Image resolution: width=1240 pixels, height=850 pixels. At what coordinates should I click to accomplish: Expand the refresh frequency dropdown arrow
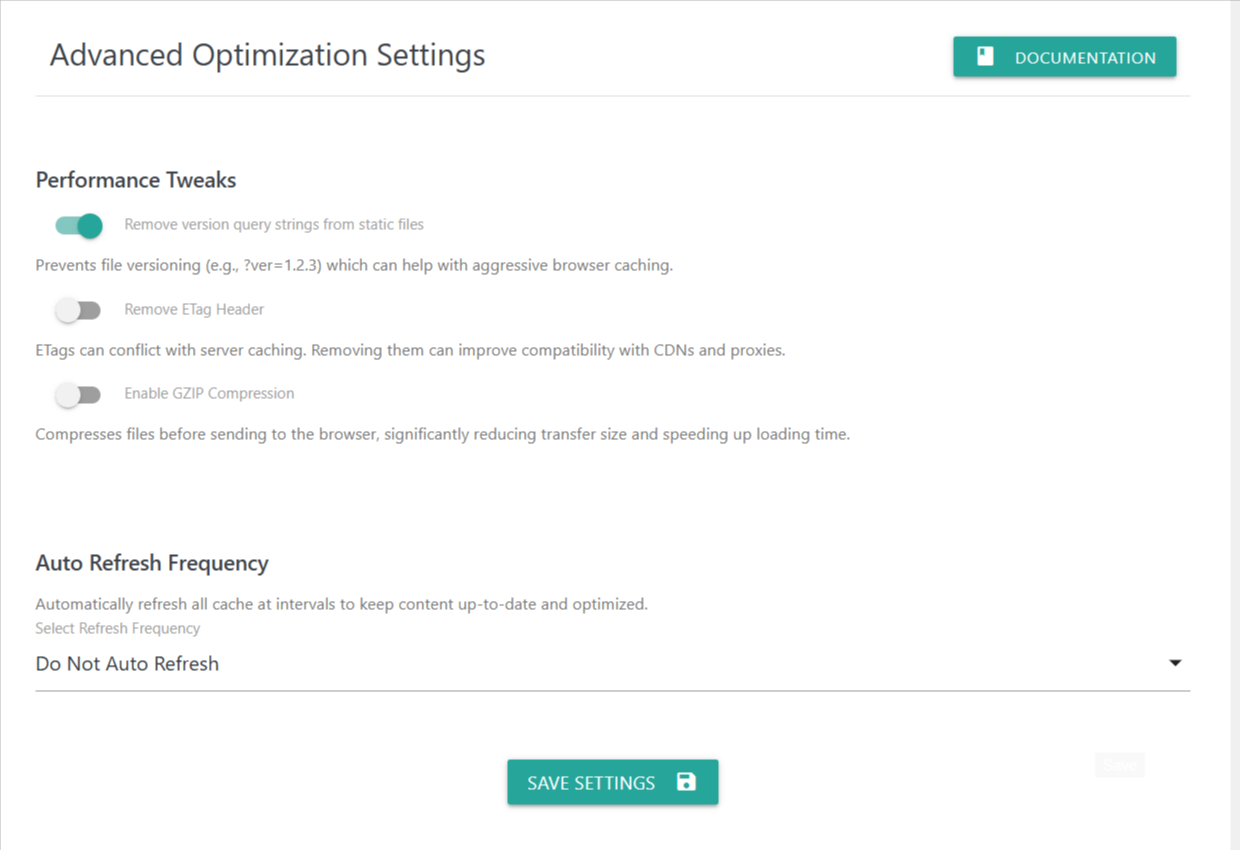coord(1175,663)
